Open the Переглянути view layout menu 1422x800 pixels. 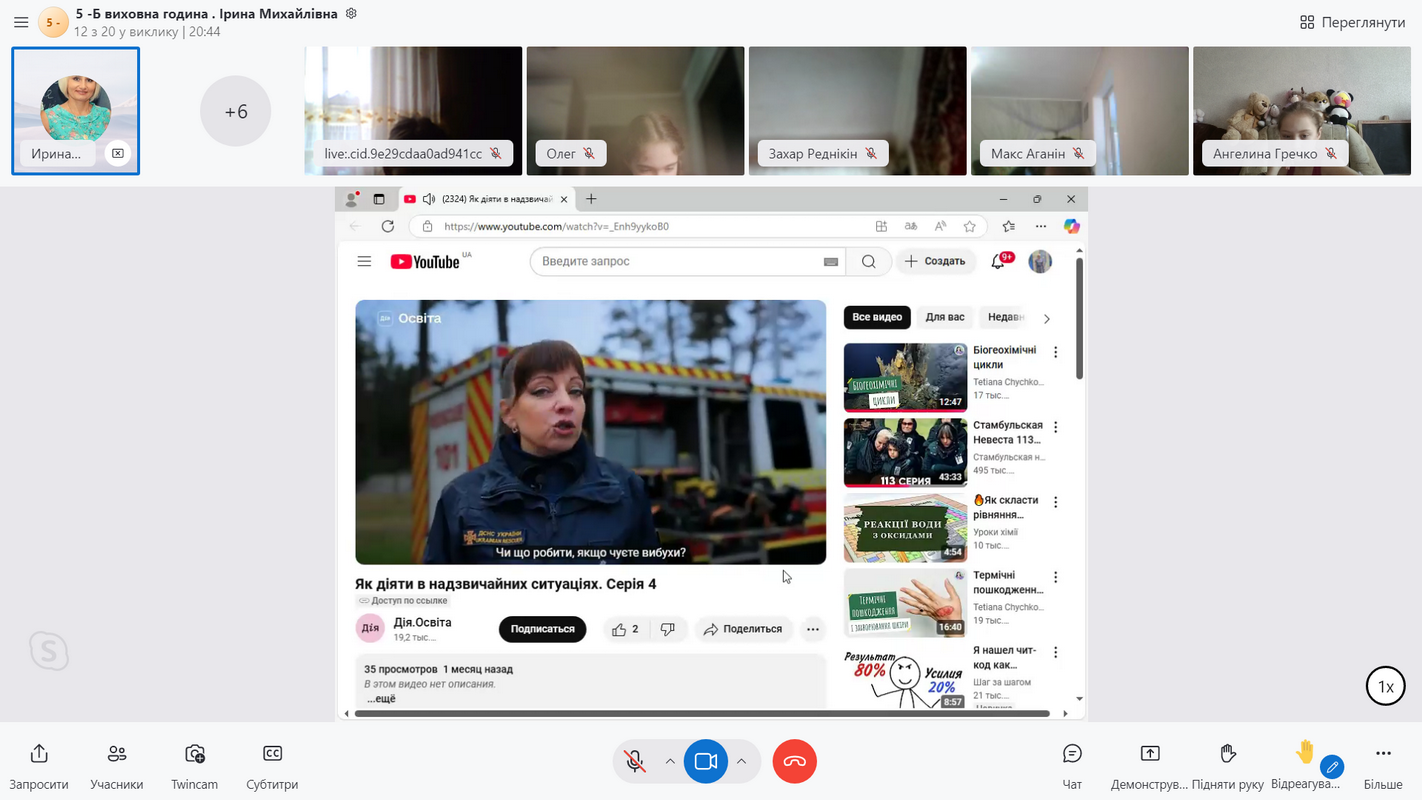[x=1352, y=22]
